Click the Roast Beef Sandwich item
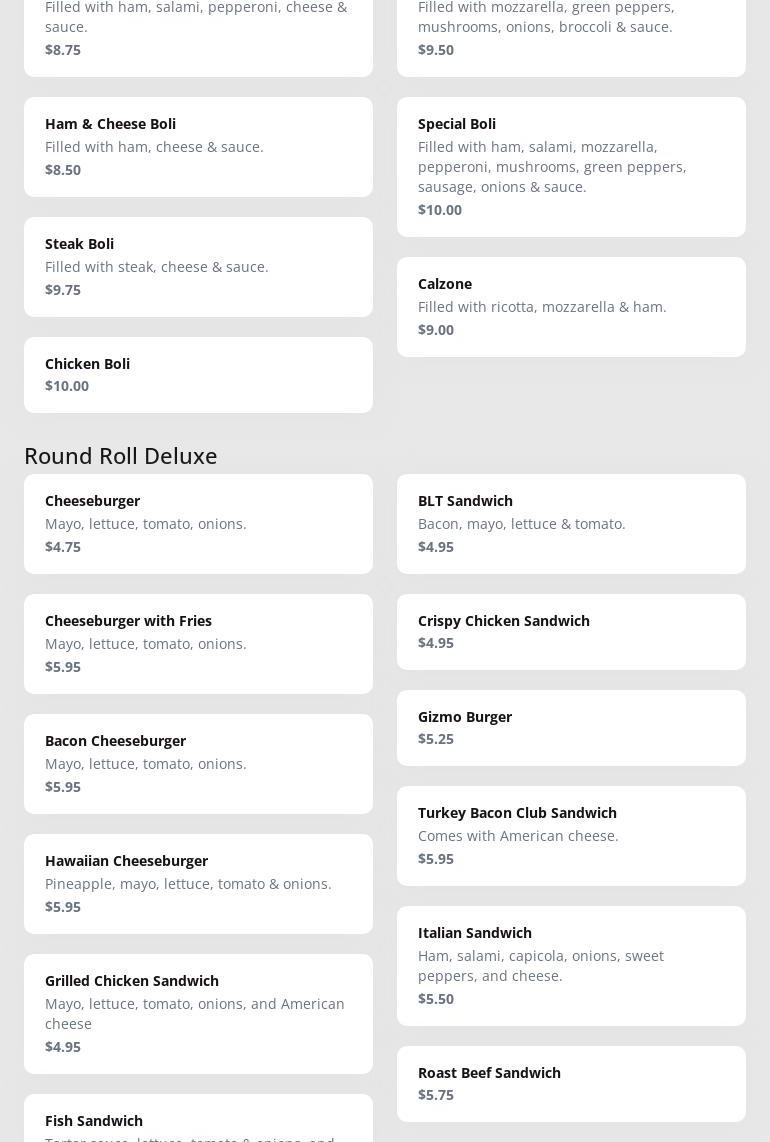Image resolution: width=770 pixels, height=1142 pixels. tap(571, 1084)
